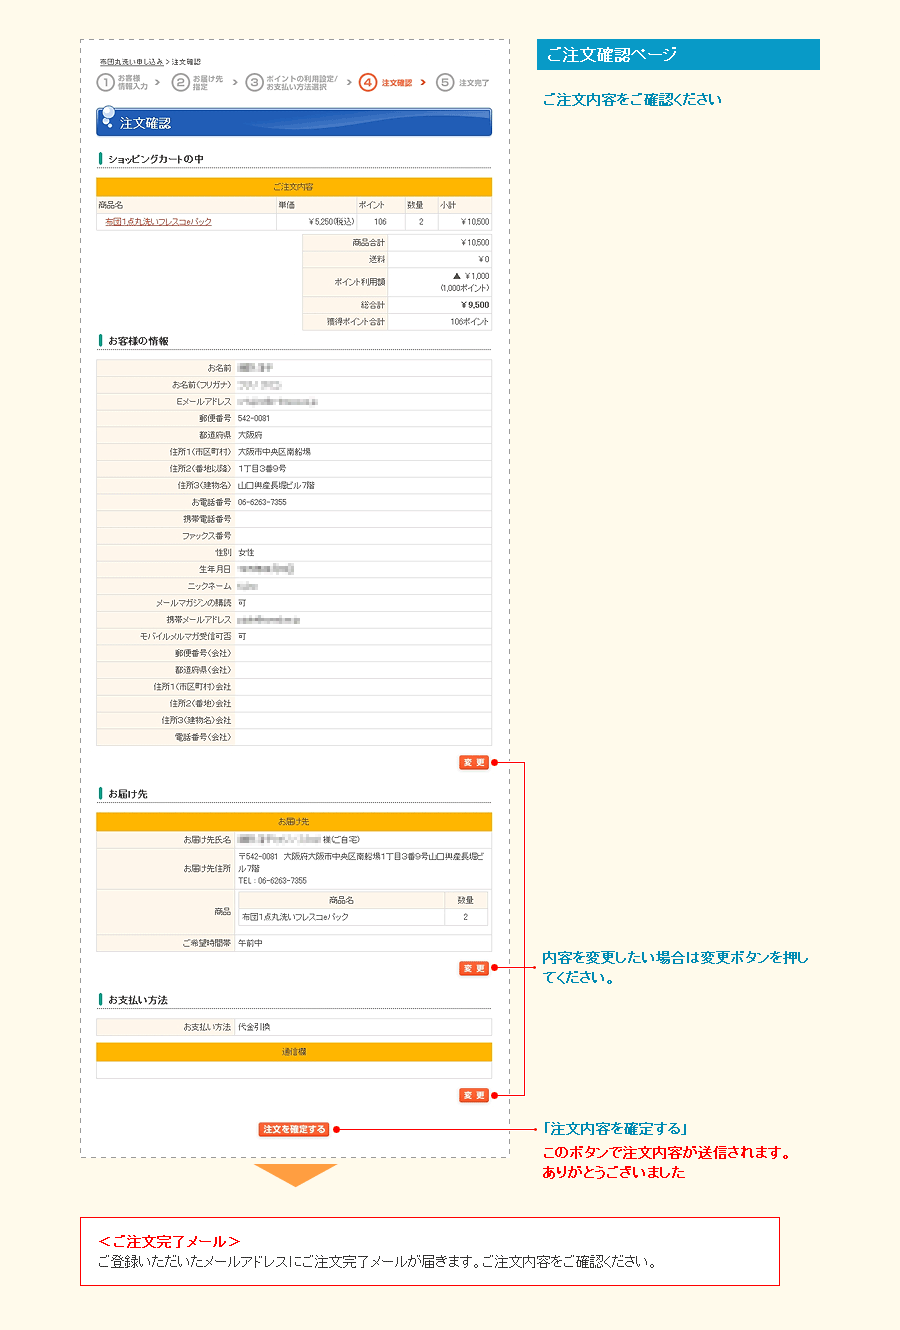
Task: Click 変更 button under お支払い方法 section
Action: (474, 1095)
